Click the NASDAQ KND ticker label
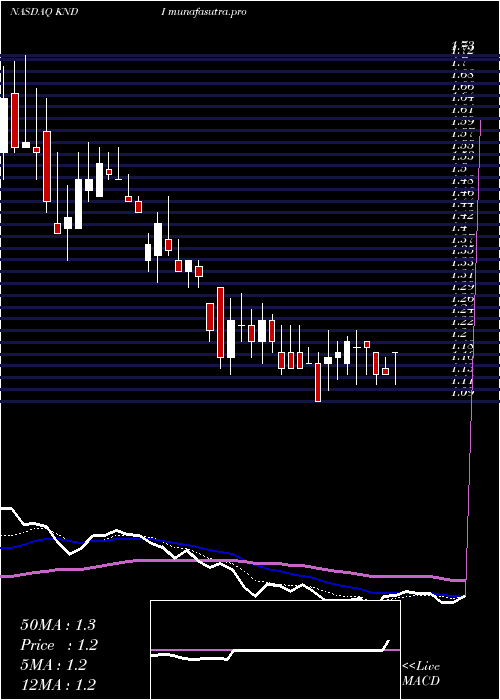Screen dimensions: 500x700 tap(44, 12)
